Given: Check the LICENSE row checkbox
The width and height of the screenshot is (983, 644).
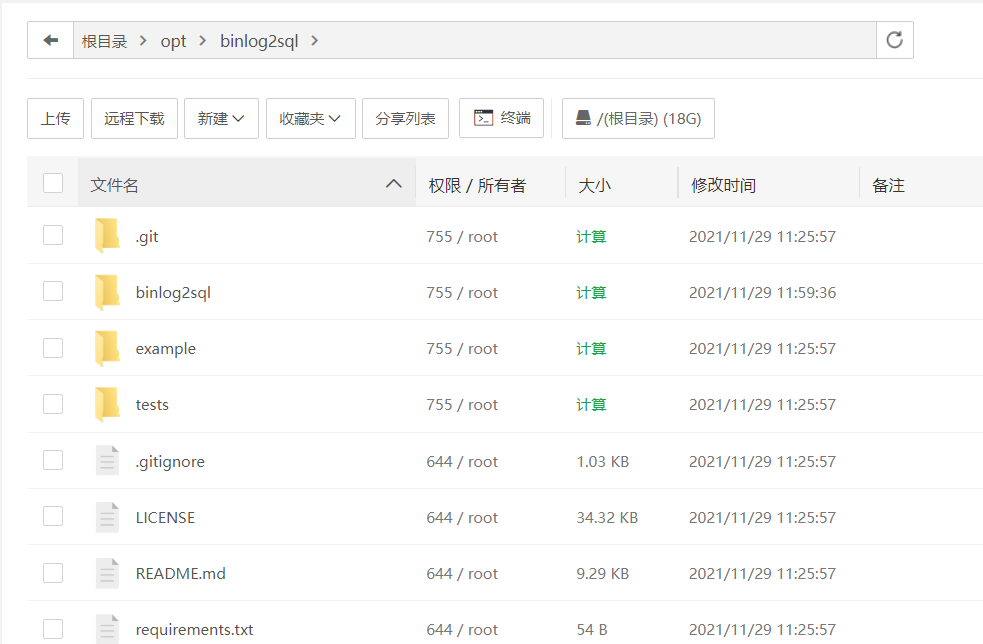Looking at the screenshot, I should [53, 516].
